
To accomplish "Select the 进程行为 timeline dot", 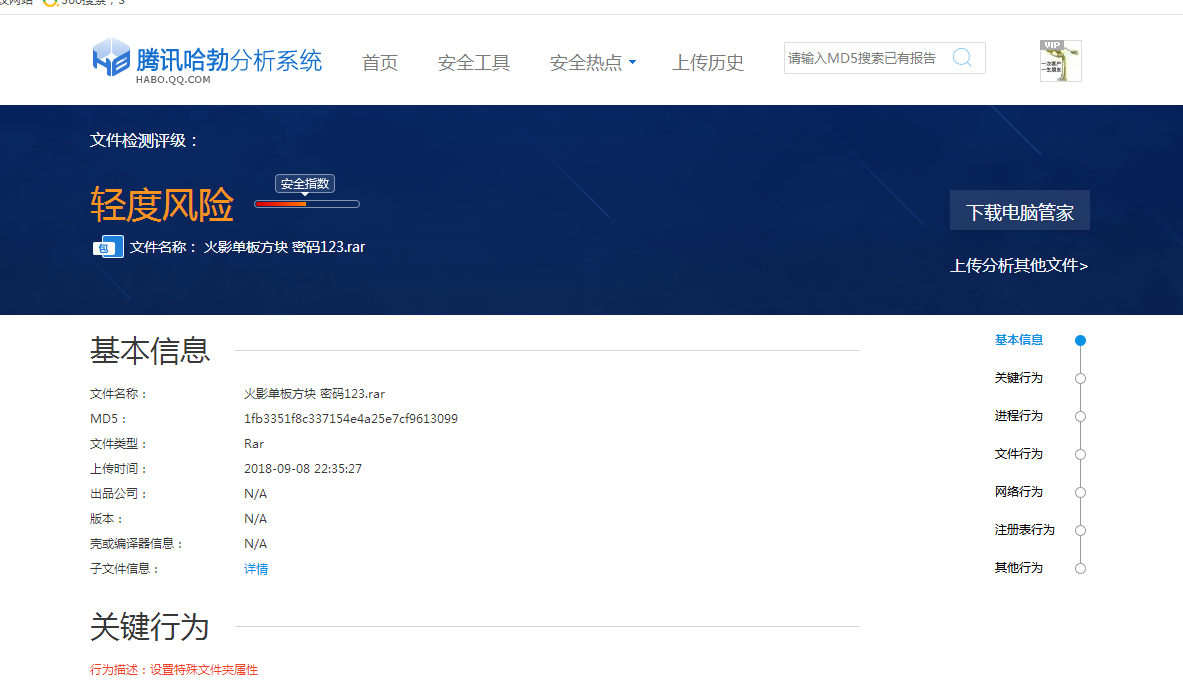I will [1080, 416].
